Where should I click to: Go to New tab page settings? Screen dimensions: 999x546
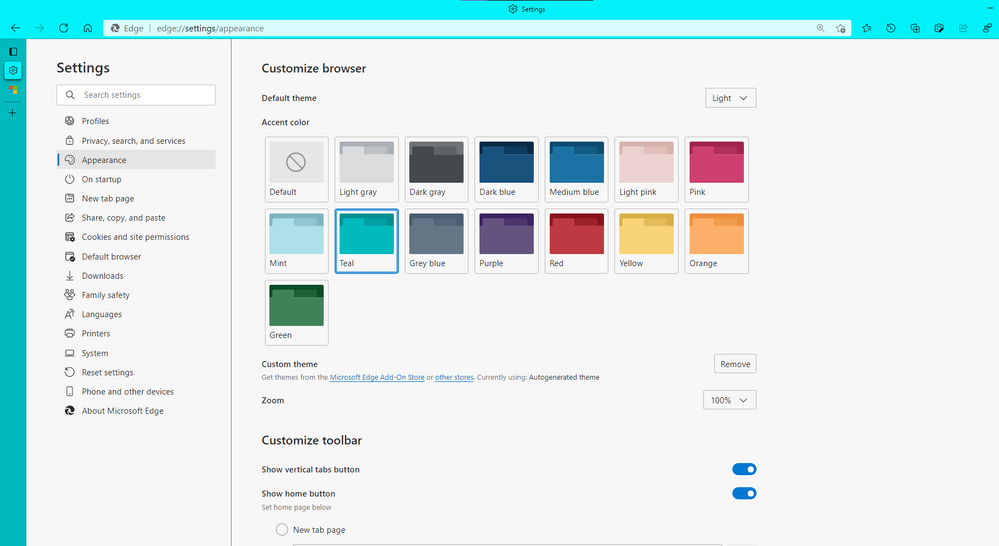tap(136, 198)
